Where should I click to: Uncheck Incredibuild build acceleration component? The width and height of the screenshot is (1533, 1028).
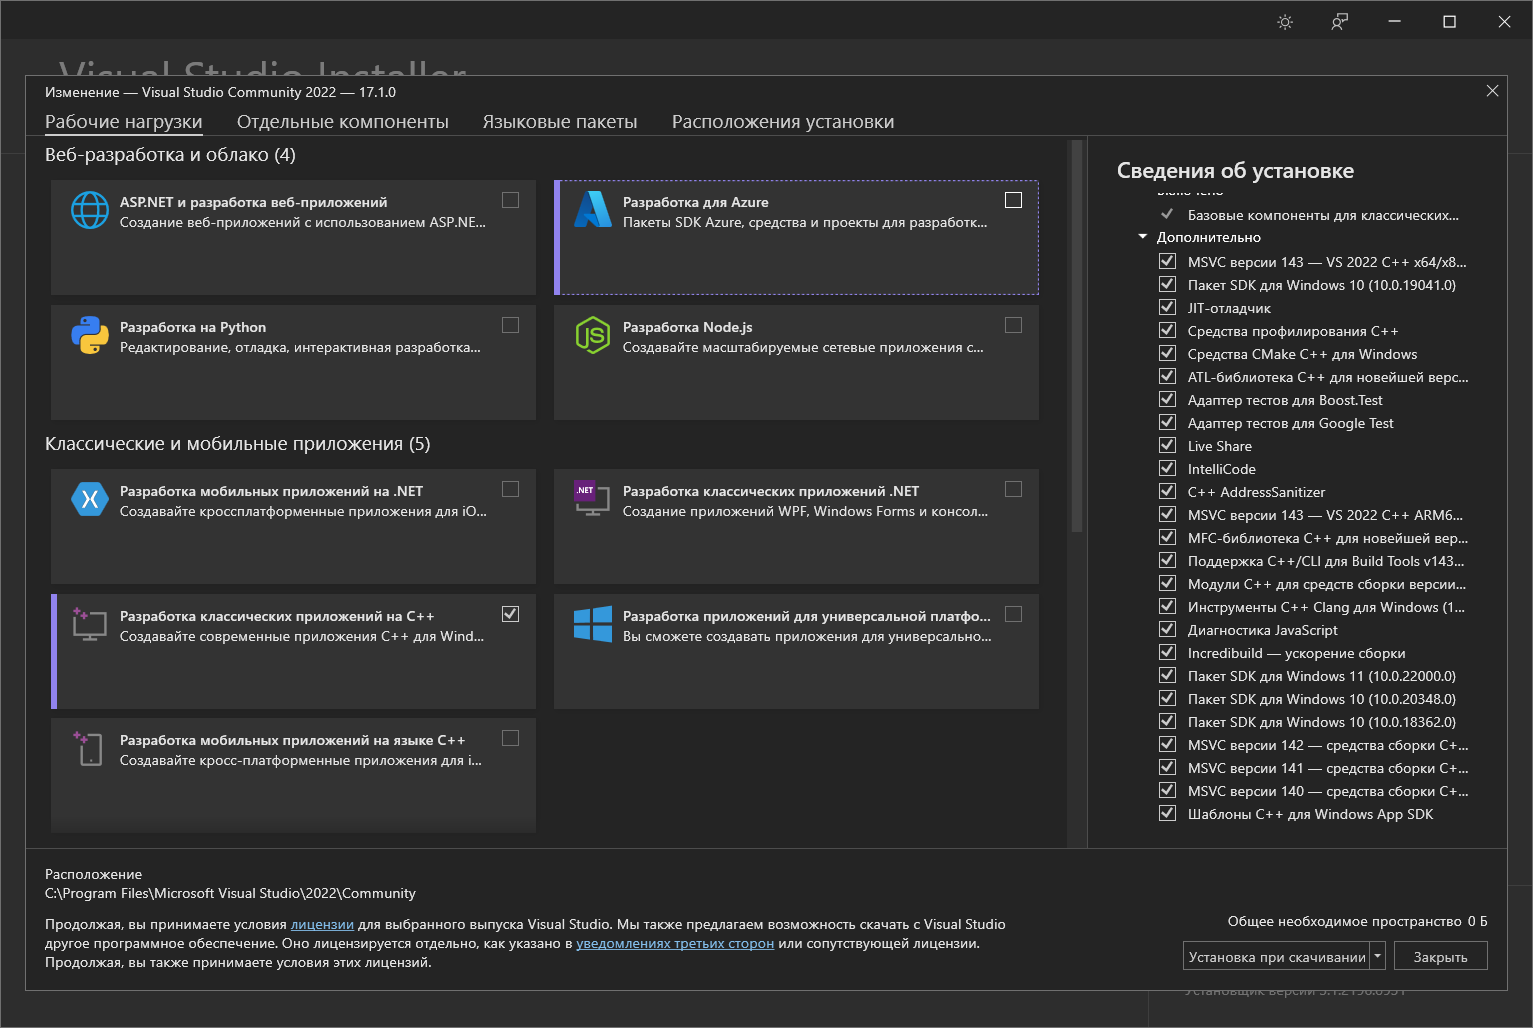tap(1167, 652)
